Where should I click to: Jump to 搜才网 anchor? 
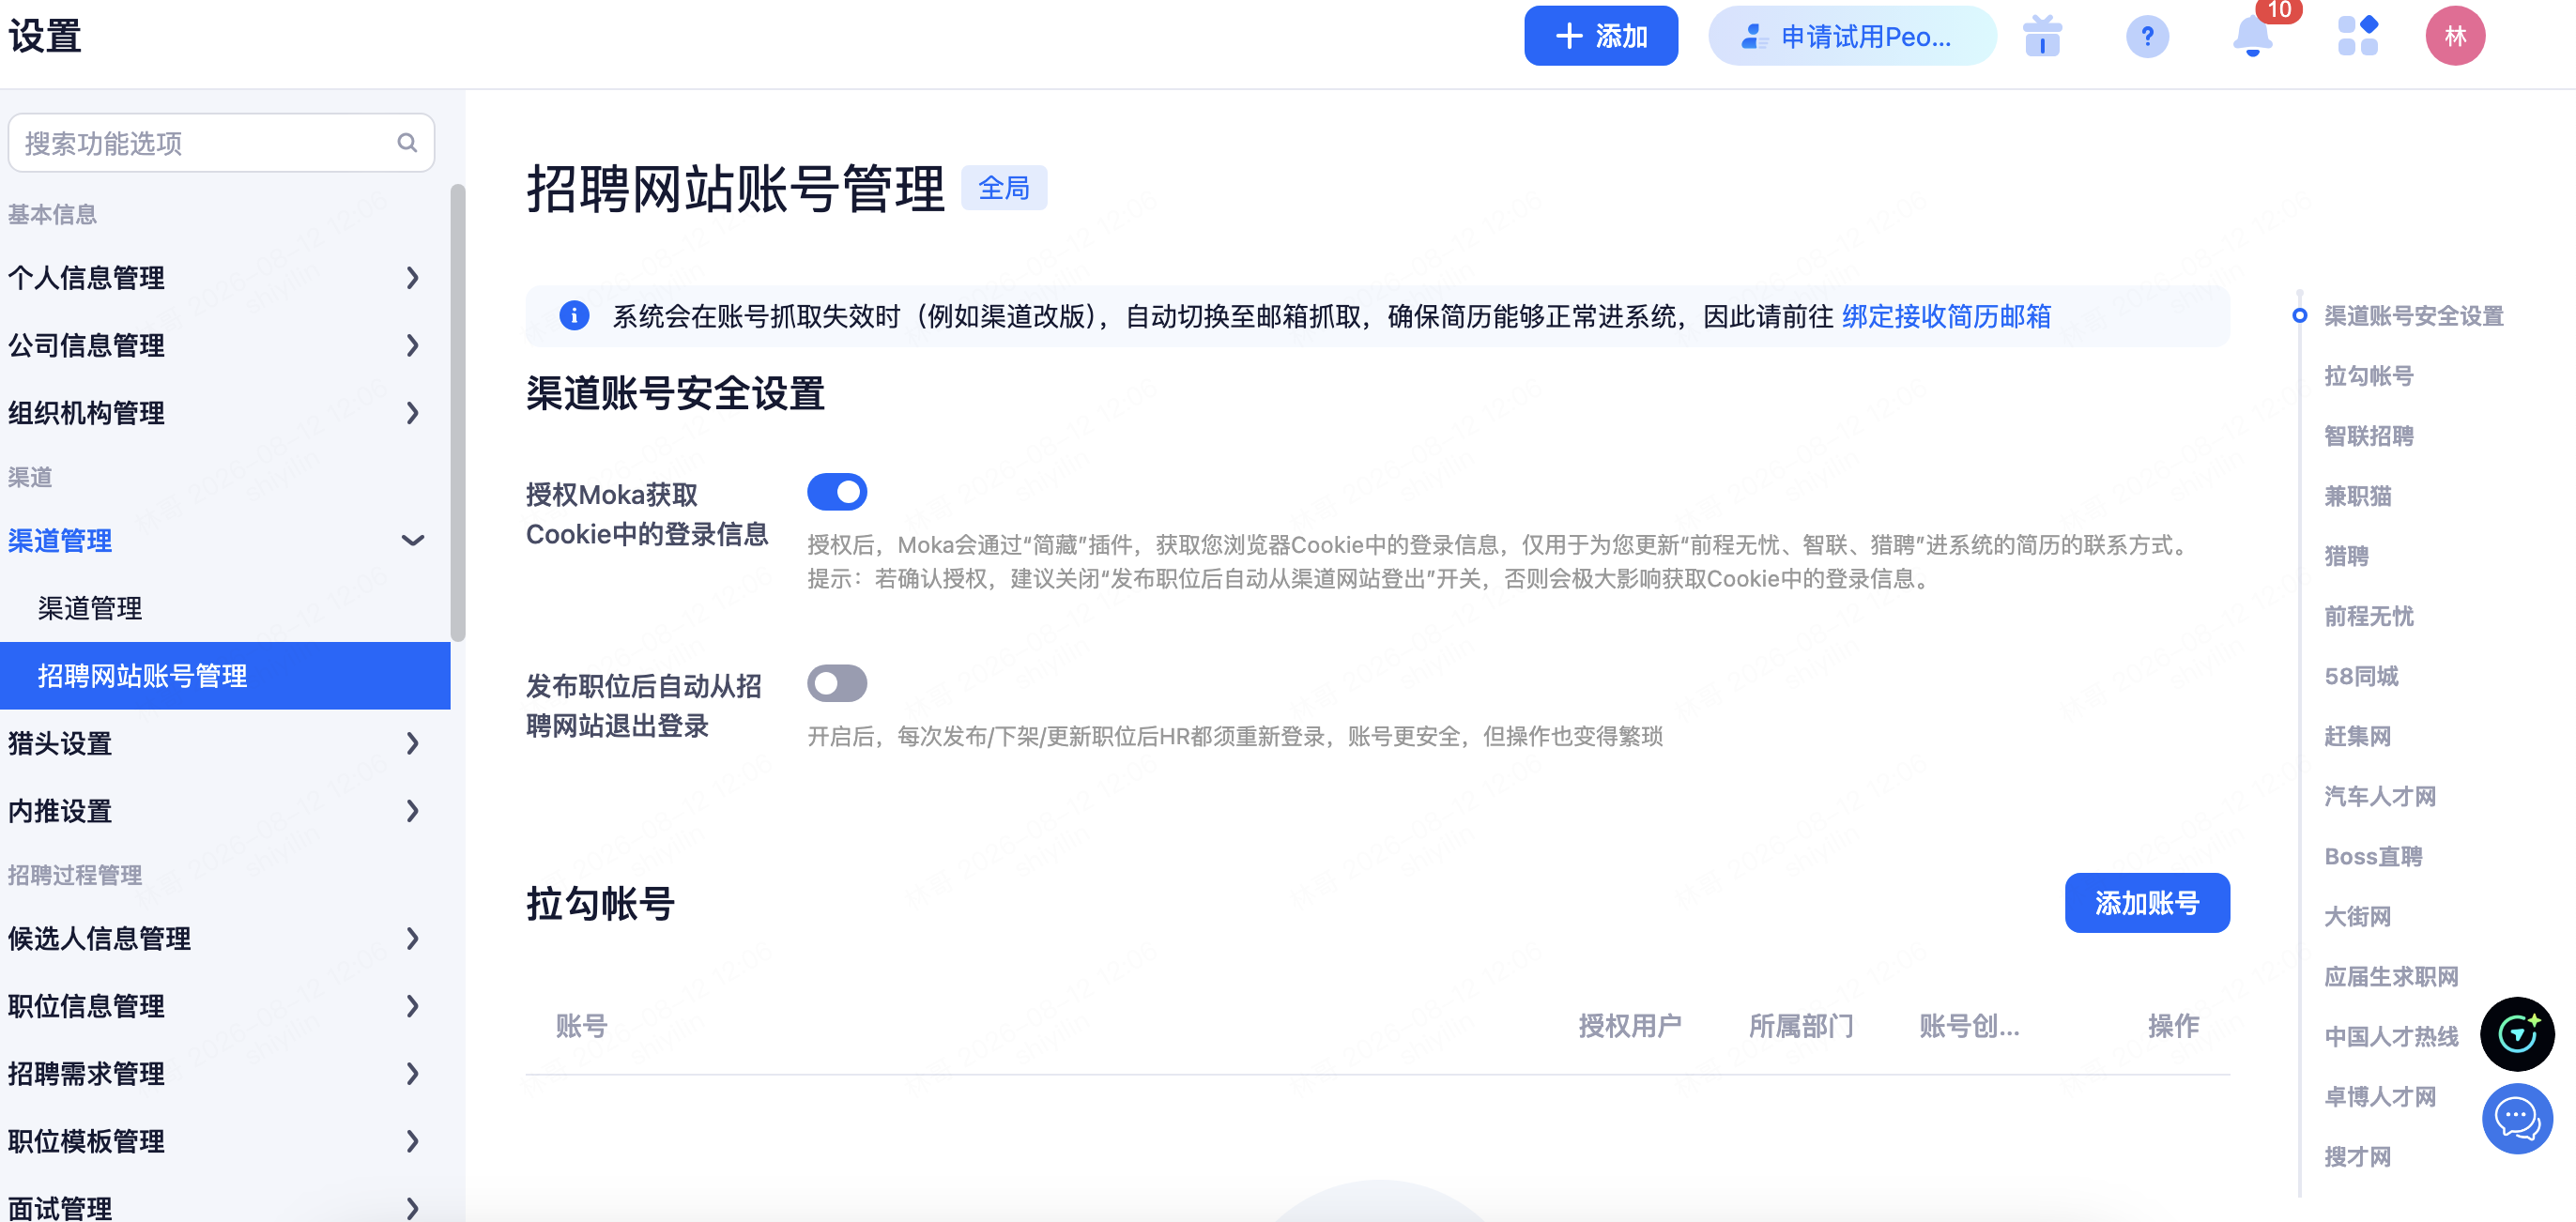2357,1156
